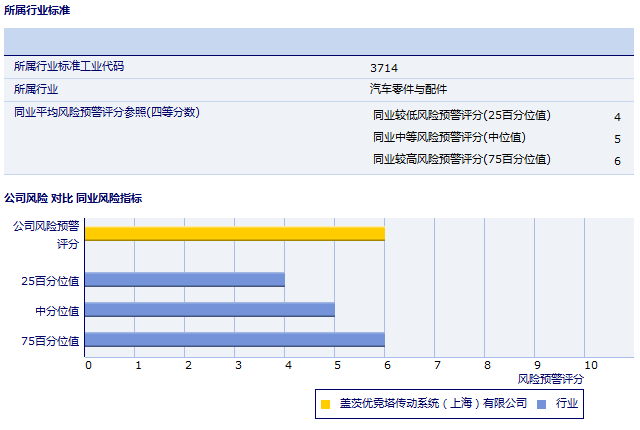640x430 pixels.
Task: Click the 公司风险 对比 同业风险指标 heading
Action: tap(72, 198)
